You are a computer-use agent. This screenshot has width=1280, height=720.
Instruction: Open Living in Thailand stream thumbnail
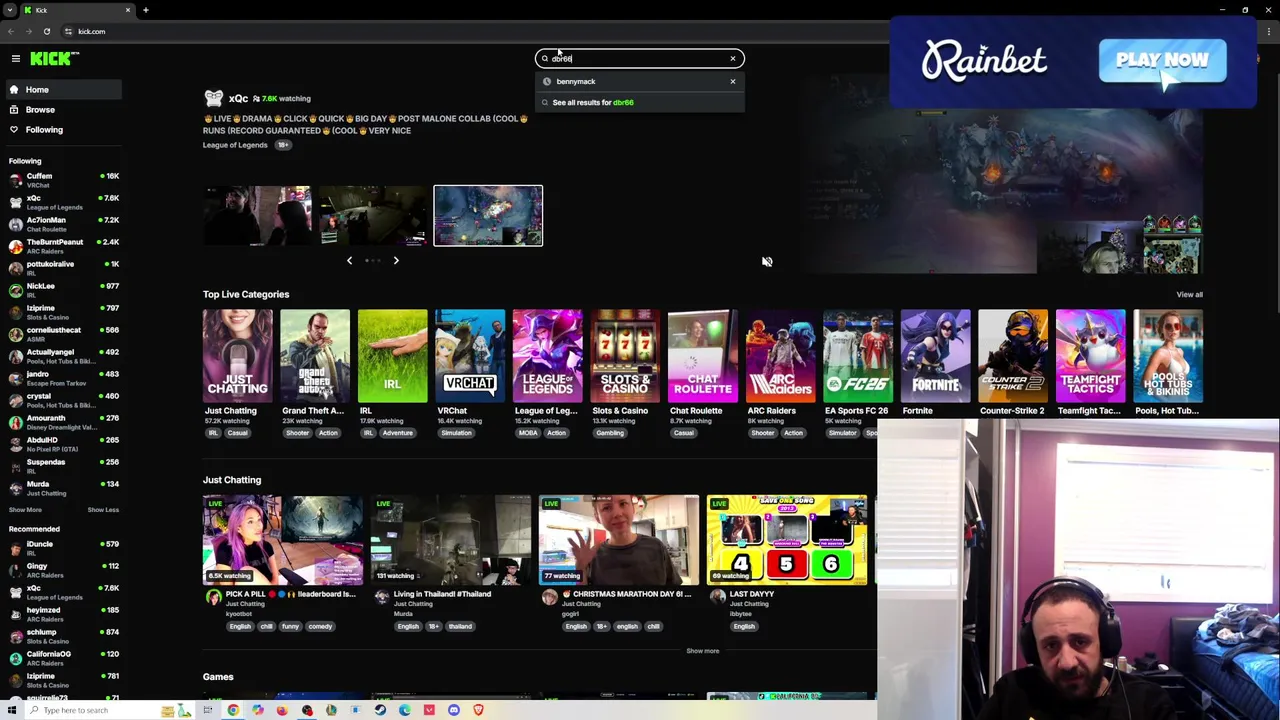451,540
